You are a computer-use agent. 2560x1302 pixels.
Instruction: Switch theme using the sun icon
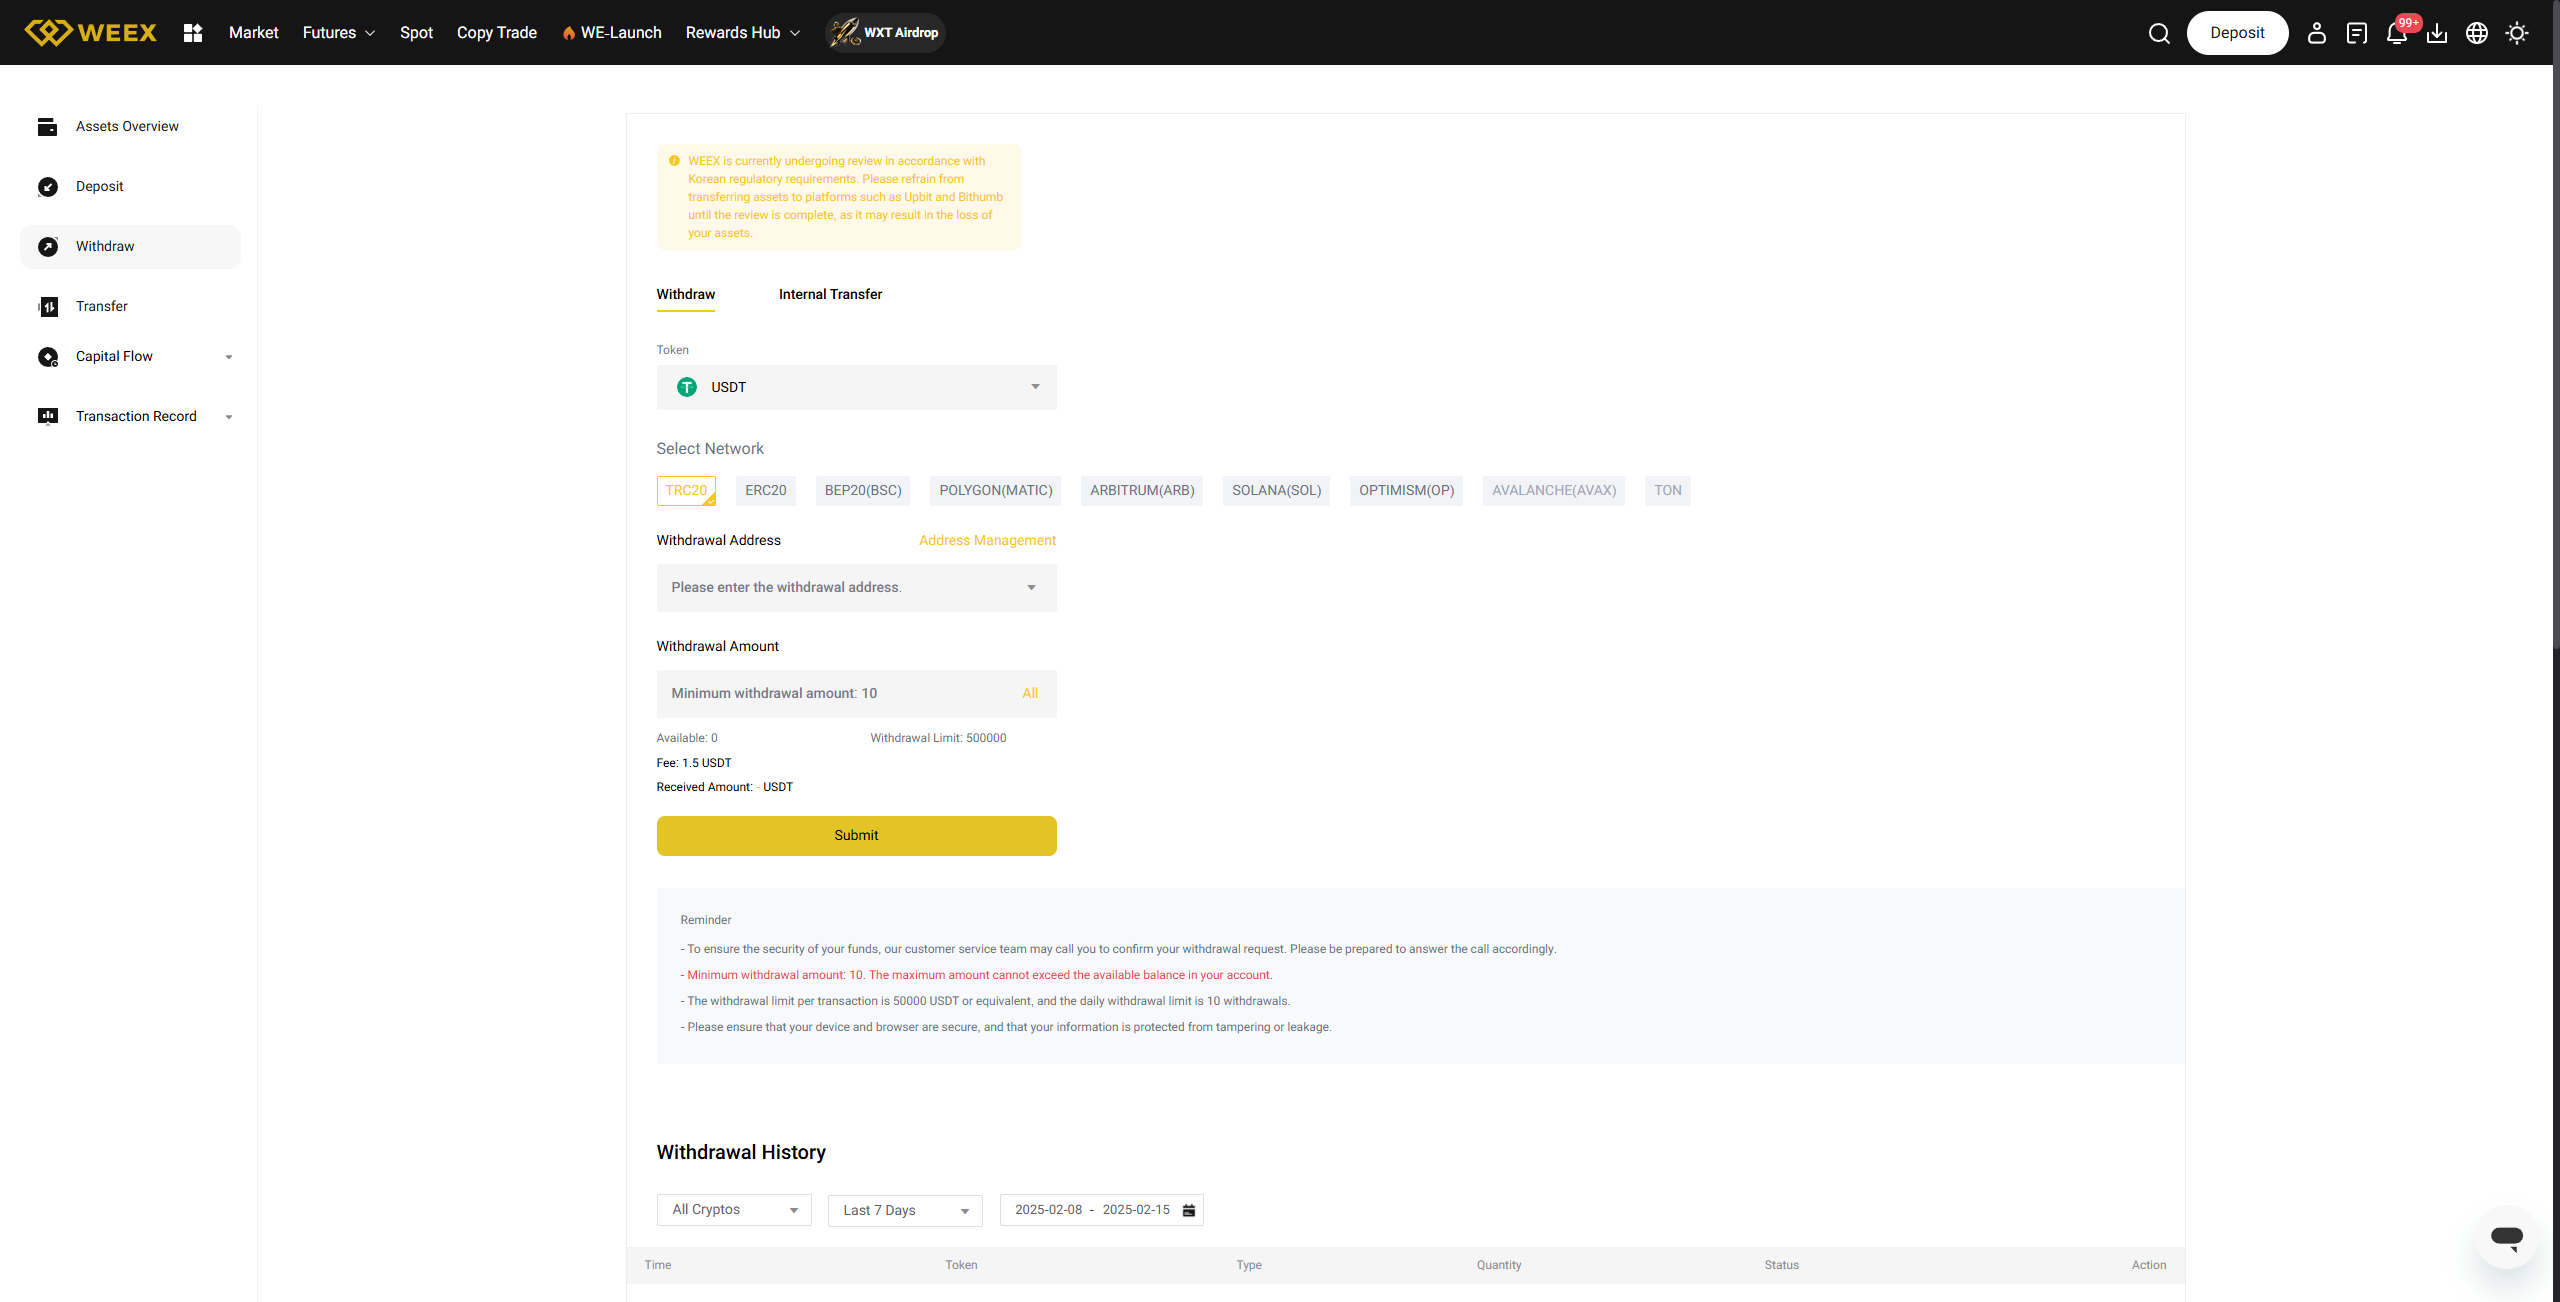pyautogui.click(x=2516, y=33)
